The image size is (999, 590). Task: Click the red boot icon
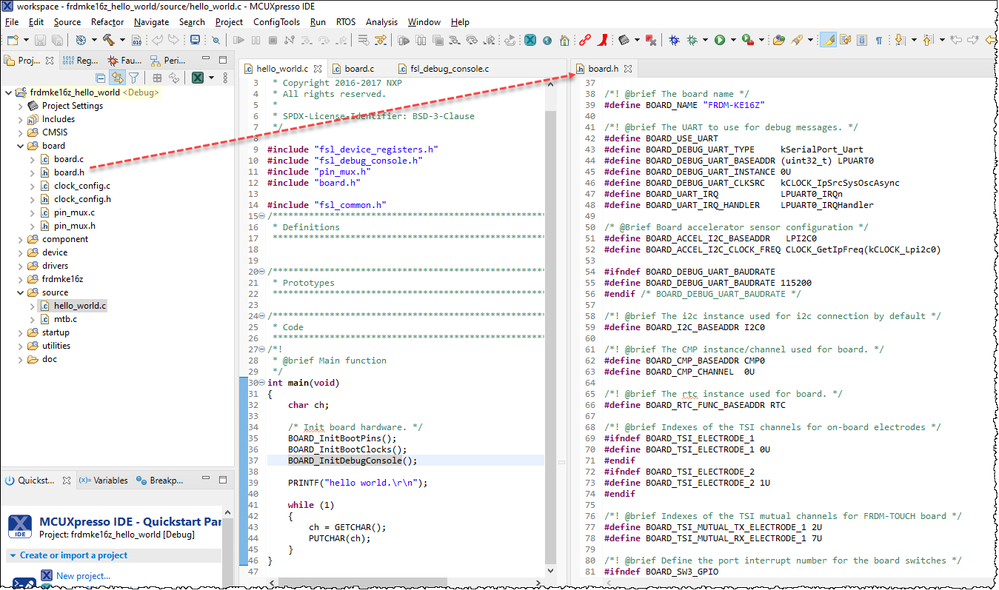coord(602,40)
